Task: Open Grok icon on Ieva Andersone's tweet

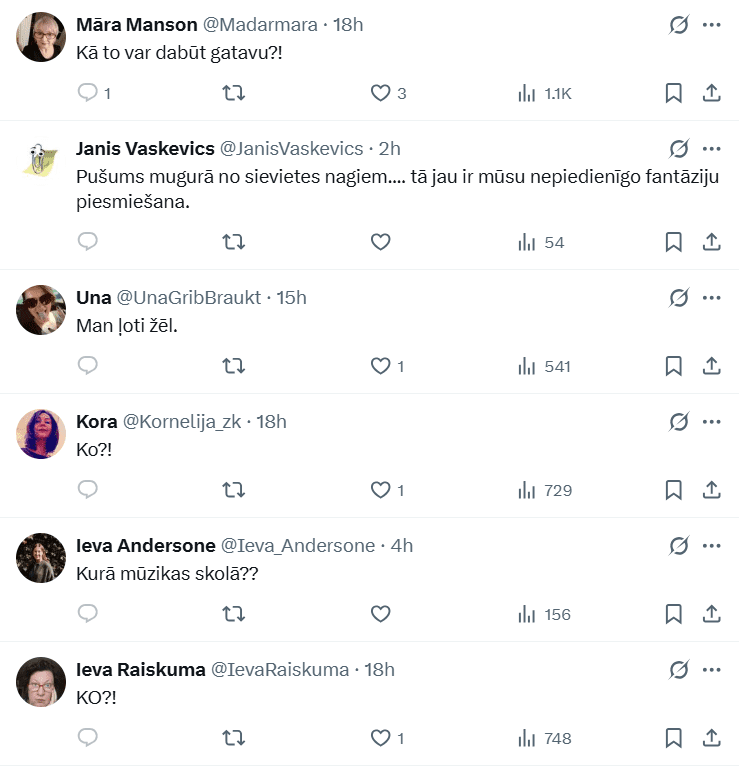Action: pos(679,545)
